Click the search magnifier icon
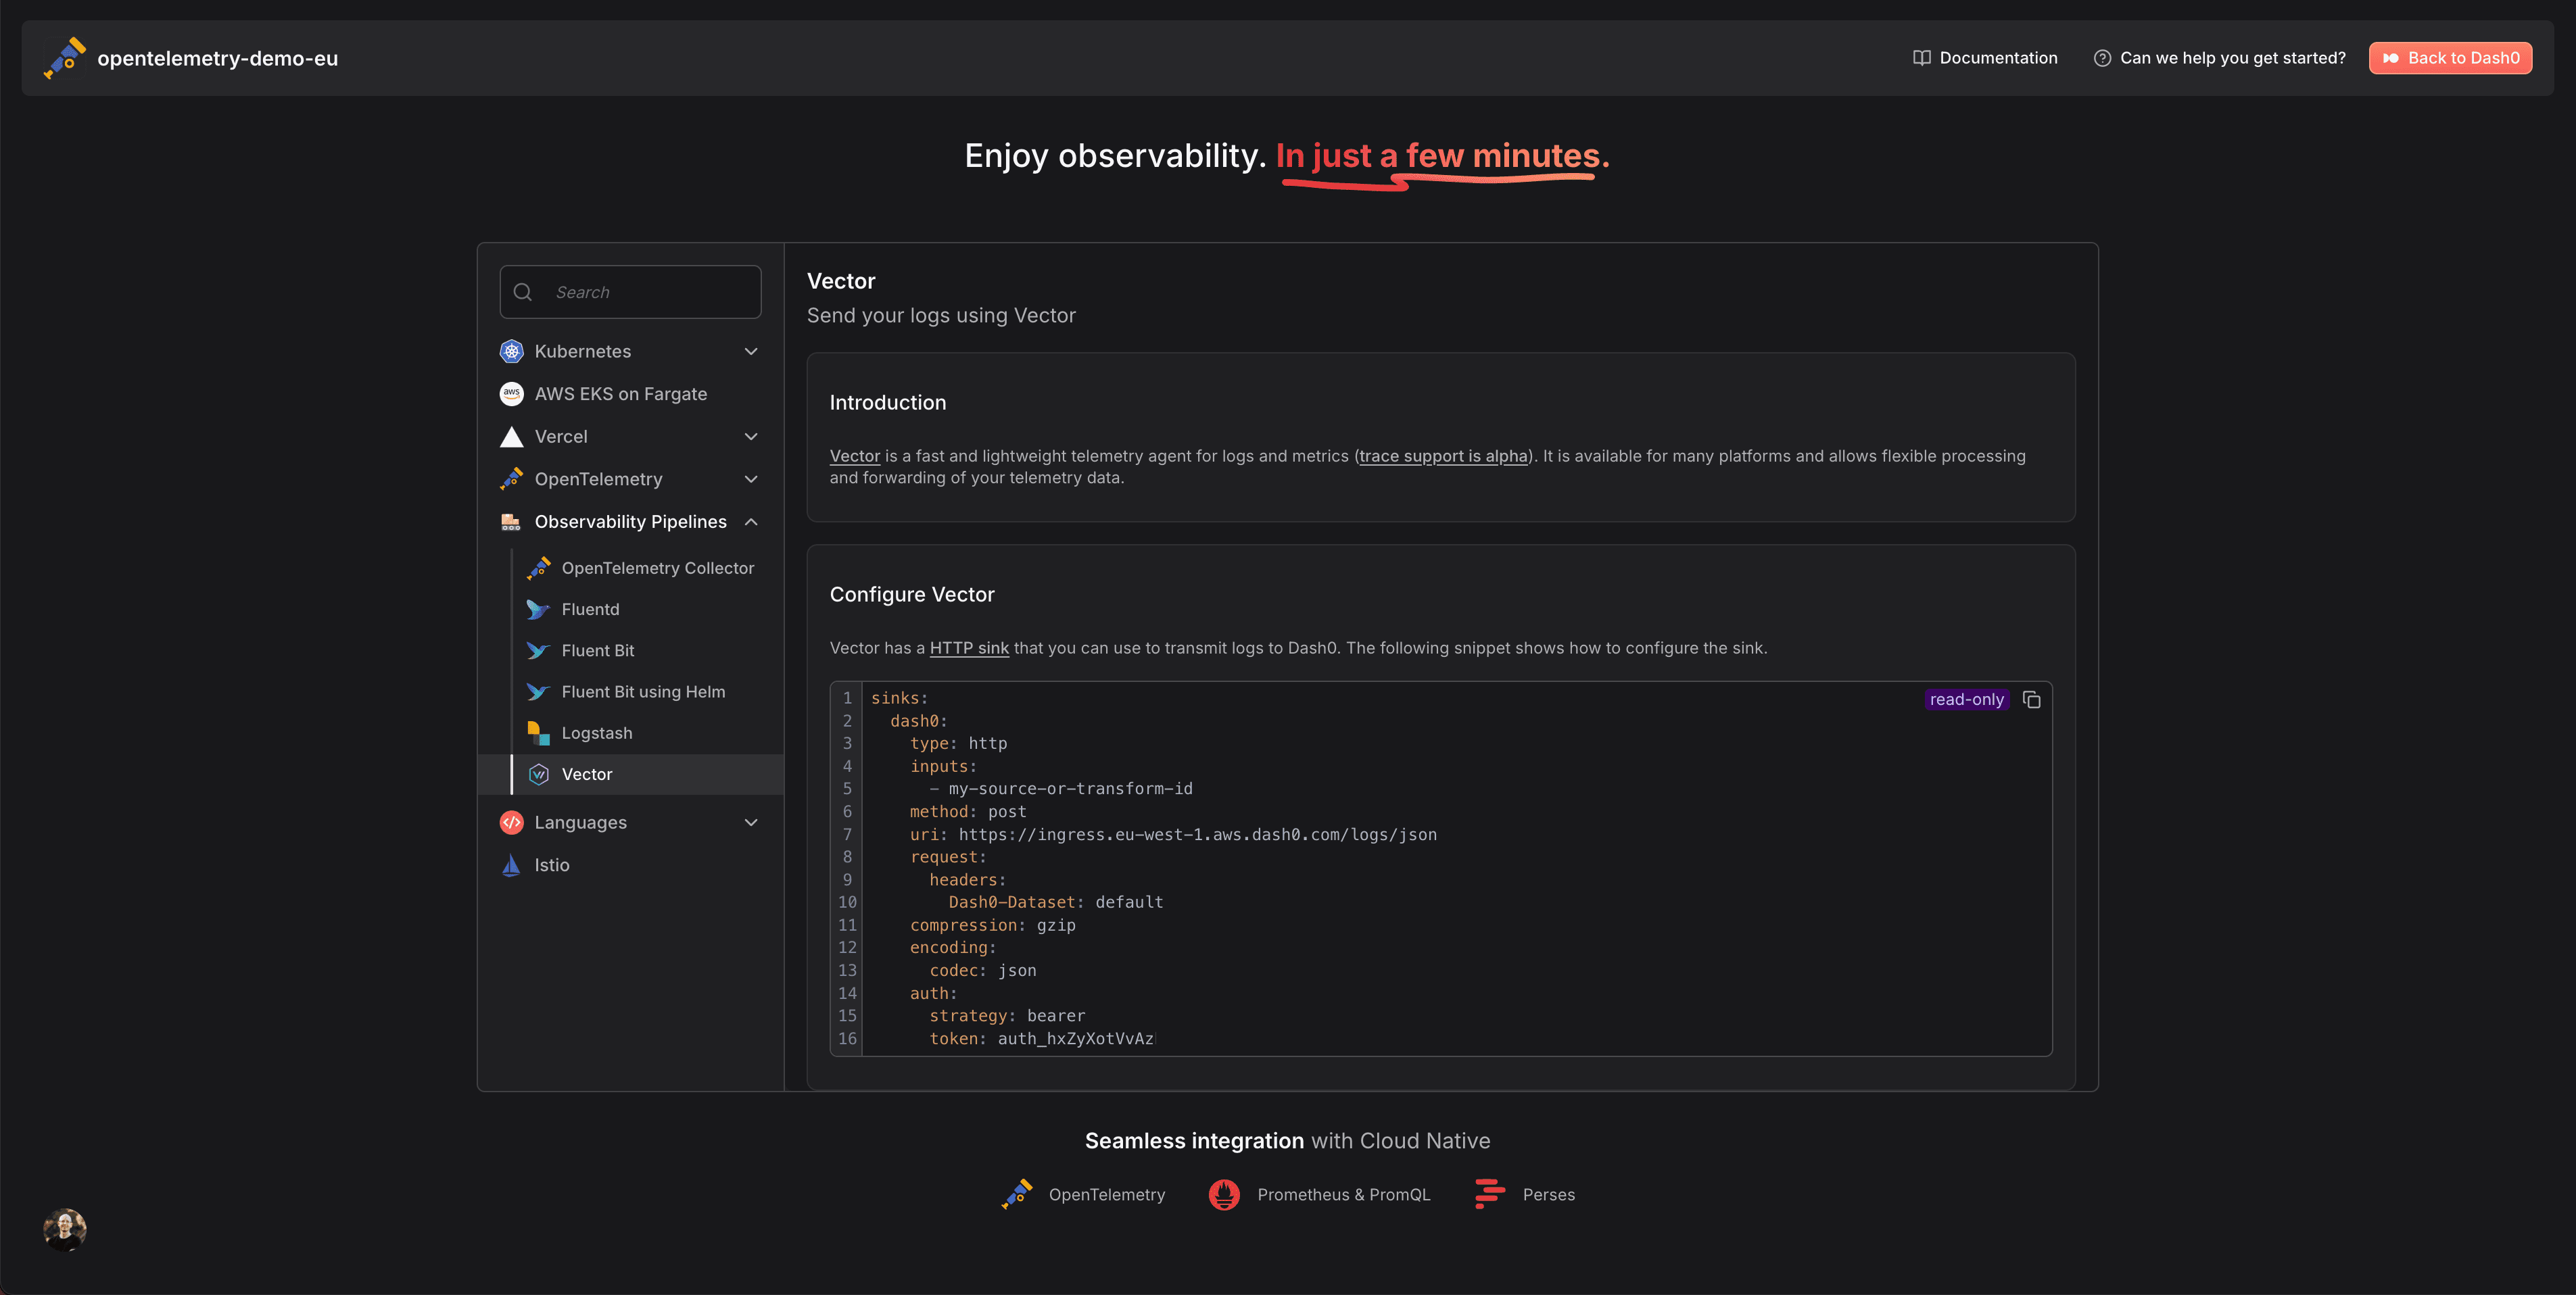The width and height of the screenshot is (2576, 1295). coord(522,292)
